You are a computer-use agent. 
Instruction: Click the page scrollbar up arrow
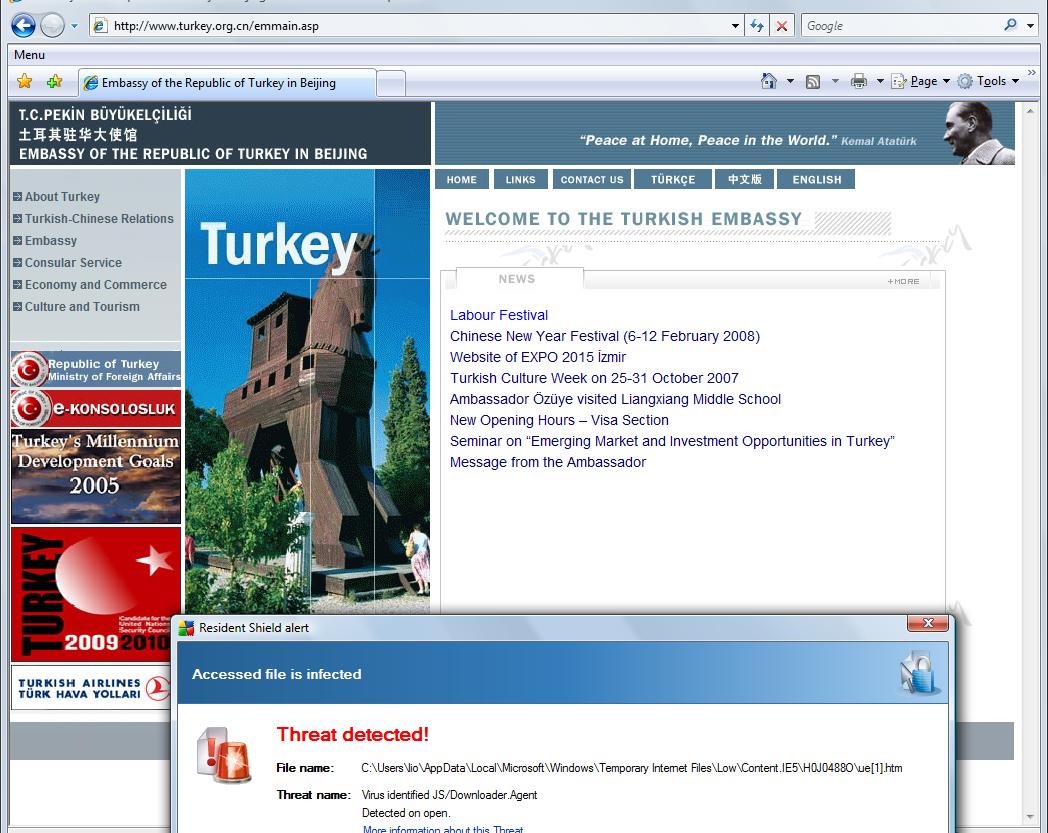tap(1030, 110)
